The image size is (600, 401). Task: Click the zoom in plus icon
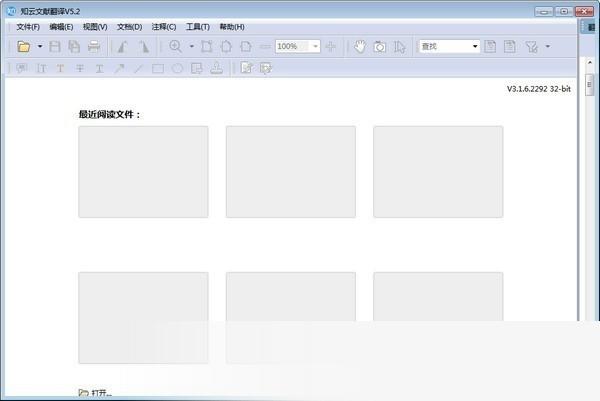coord(331,47)
